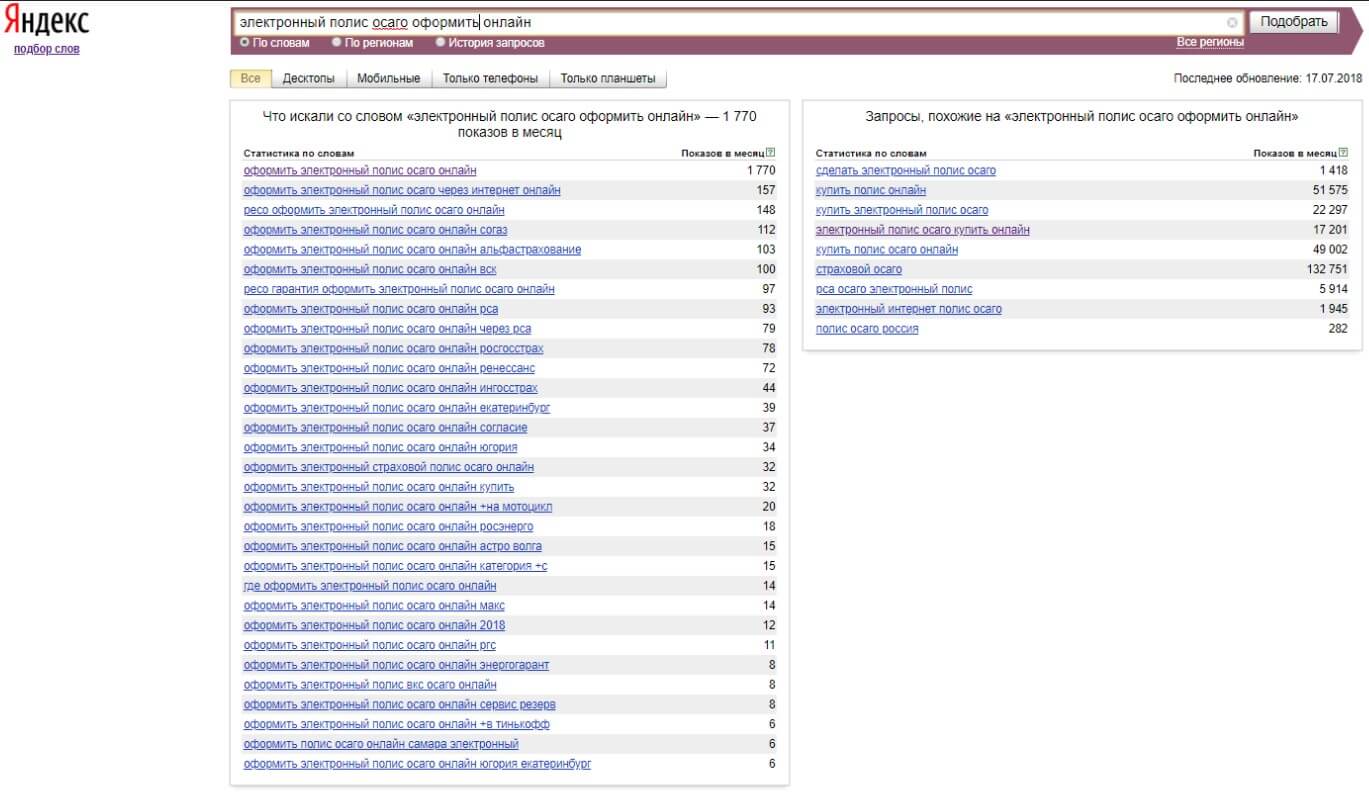1369x793 pixels.
Task: Open электронный полис осаго купить онлайн link
Action: coord(923,230)
